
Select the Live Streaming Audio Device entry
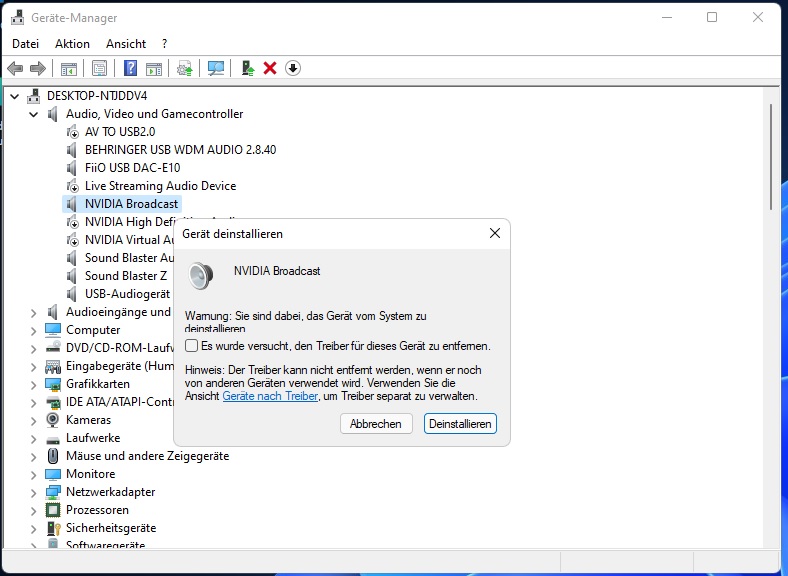(x=160, y=186)
